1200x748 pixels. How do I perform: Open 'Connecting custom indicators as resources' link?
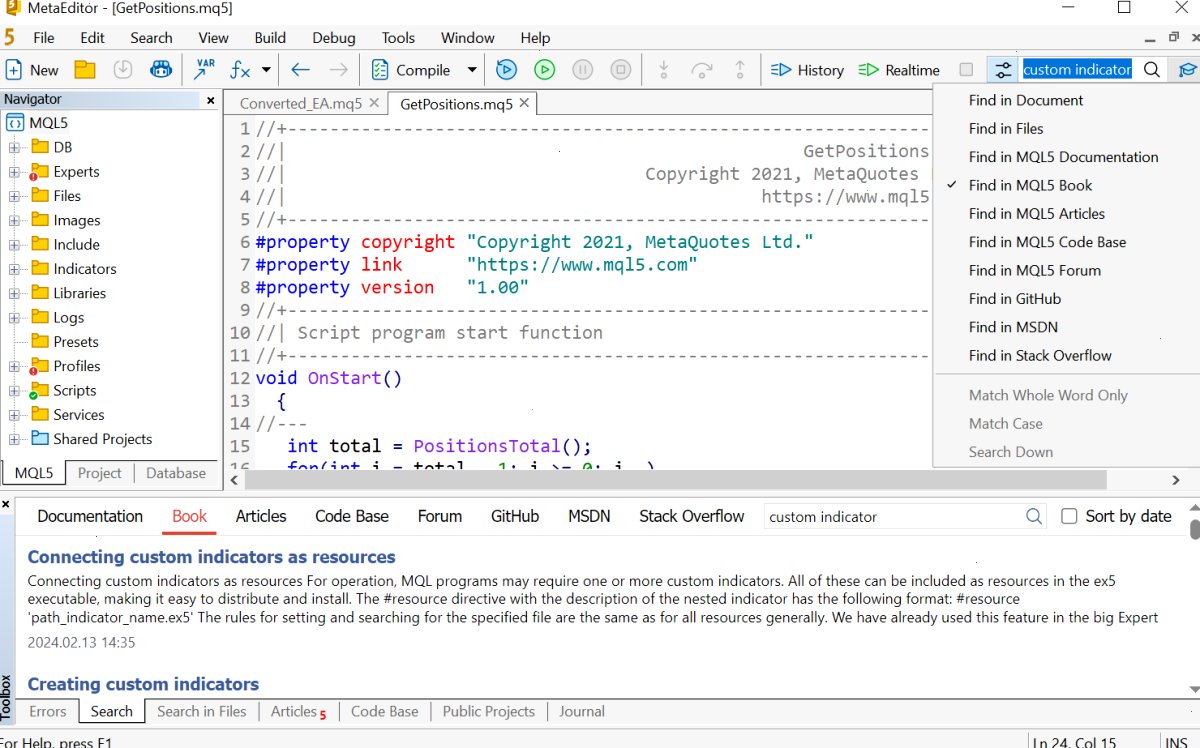pyautogui.click(x=211, y=557)
